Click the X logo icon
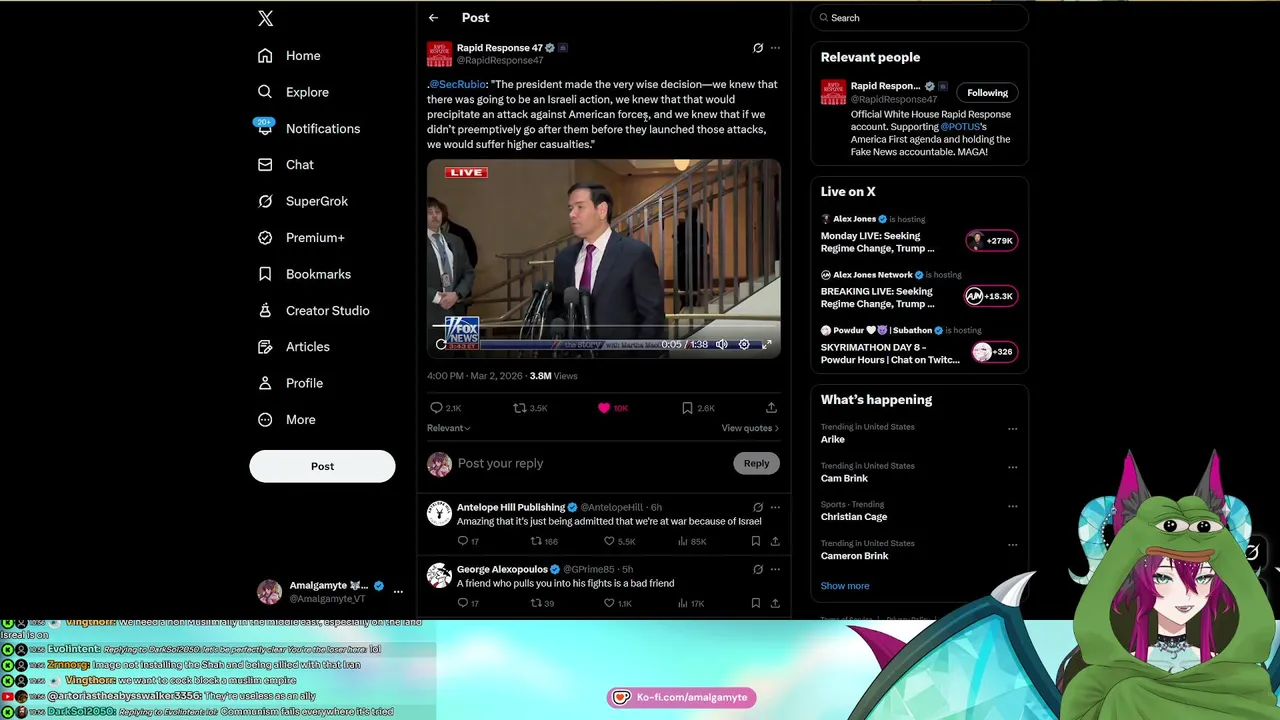1280x720 pixels. 265,18
